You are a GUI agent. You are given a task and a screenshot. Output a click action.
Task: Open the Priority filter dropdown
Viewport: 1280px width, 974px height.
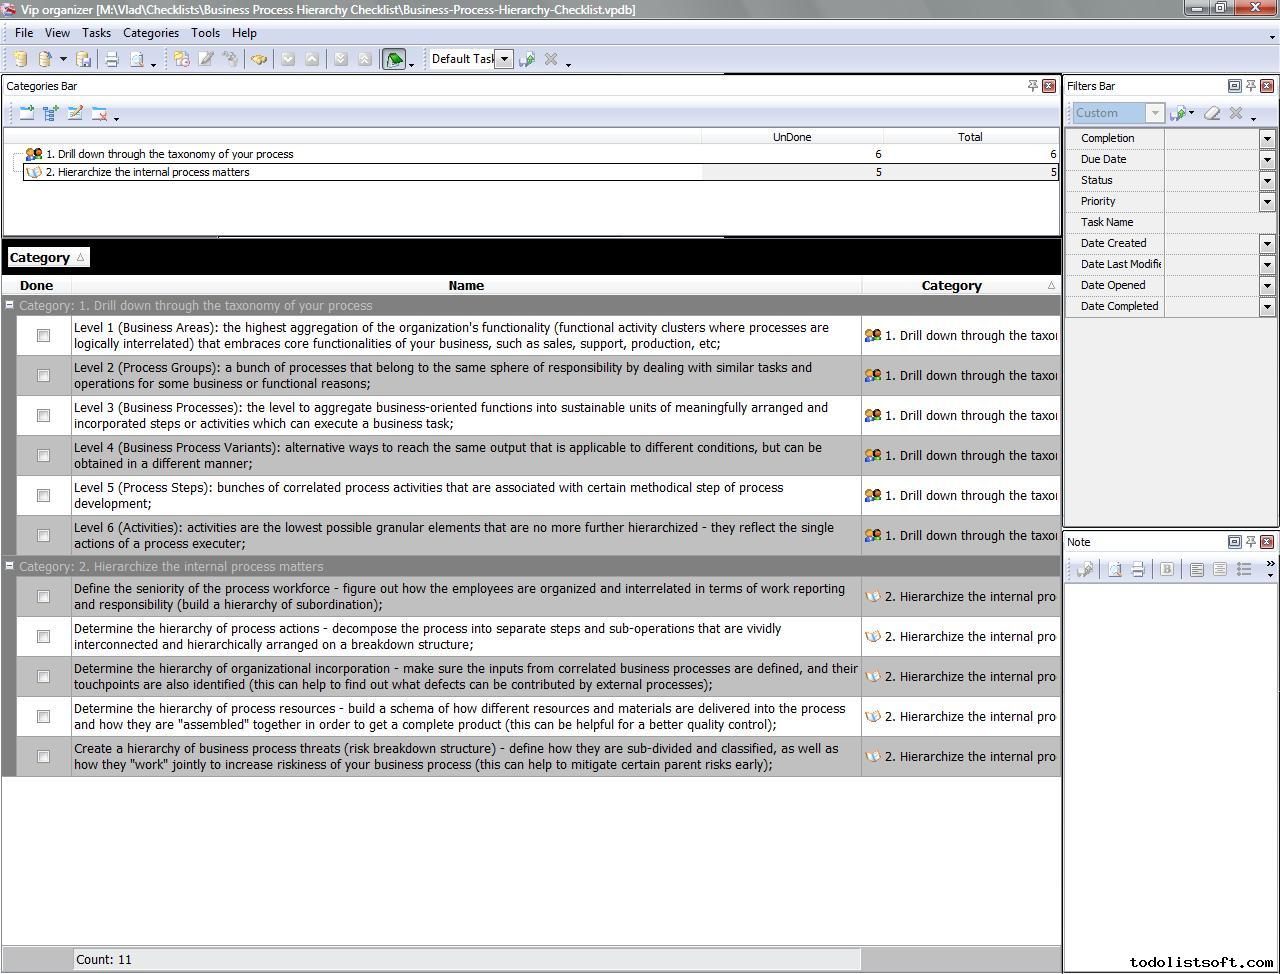pyautogui.click(x=1267, y=201)
